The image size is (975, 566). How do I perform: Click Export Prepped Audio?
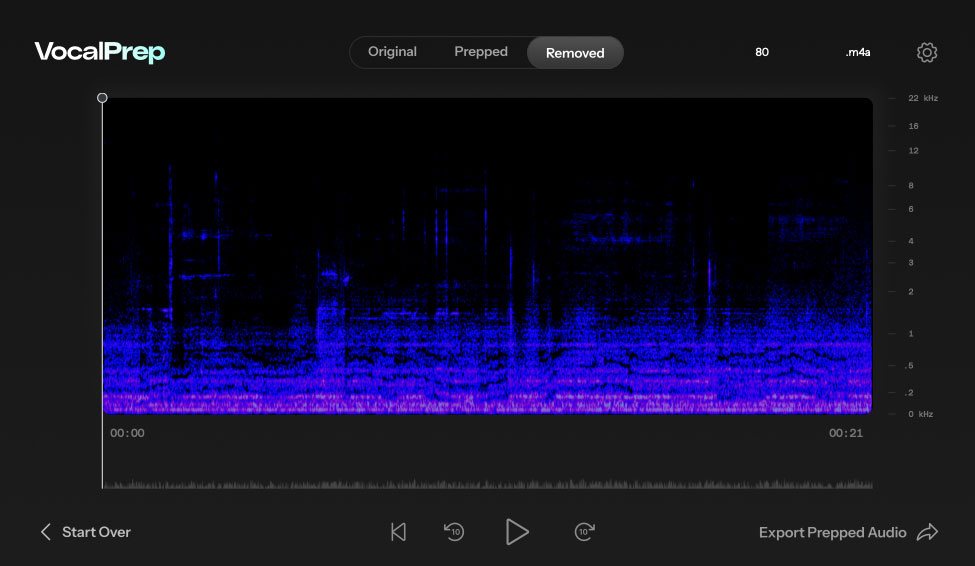point(833,532)
